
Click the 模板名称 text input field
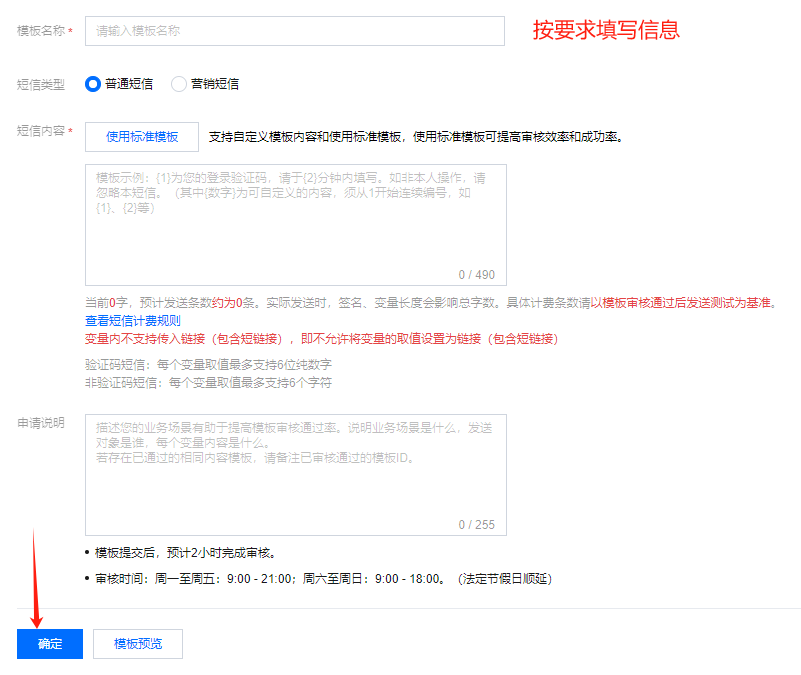tap(294, 31)
